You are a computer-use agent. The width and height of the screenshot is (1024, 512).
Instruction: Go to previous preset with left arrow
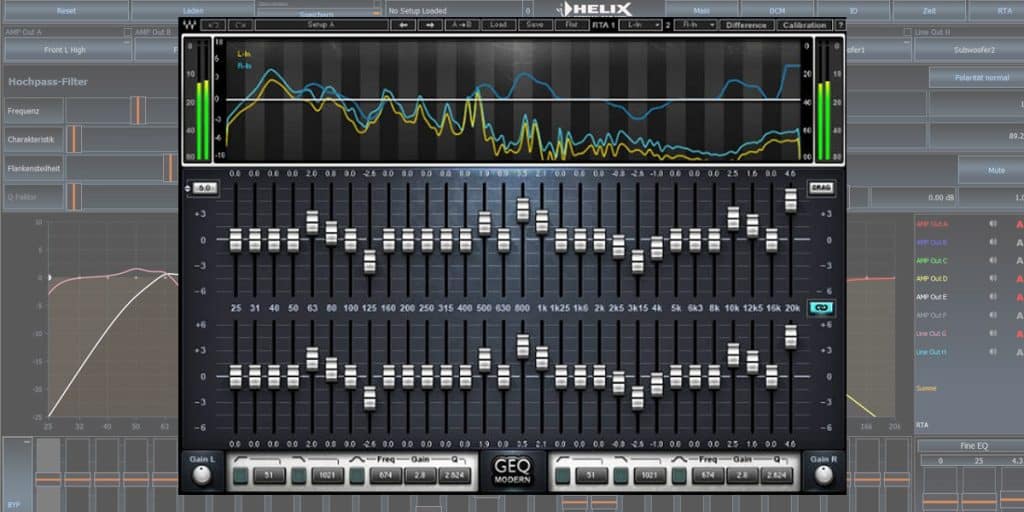pyautogui.click(x=404, y=25)
